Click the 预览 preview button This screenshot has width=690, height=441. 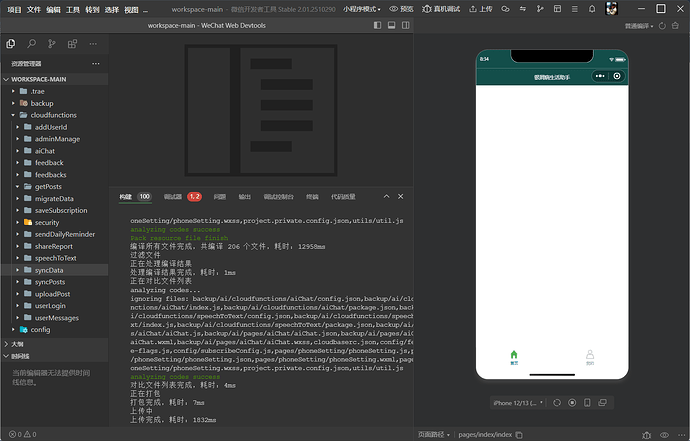401,9
